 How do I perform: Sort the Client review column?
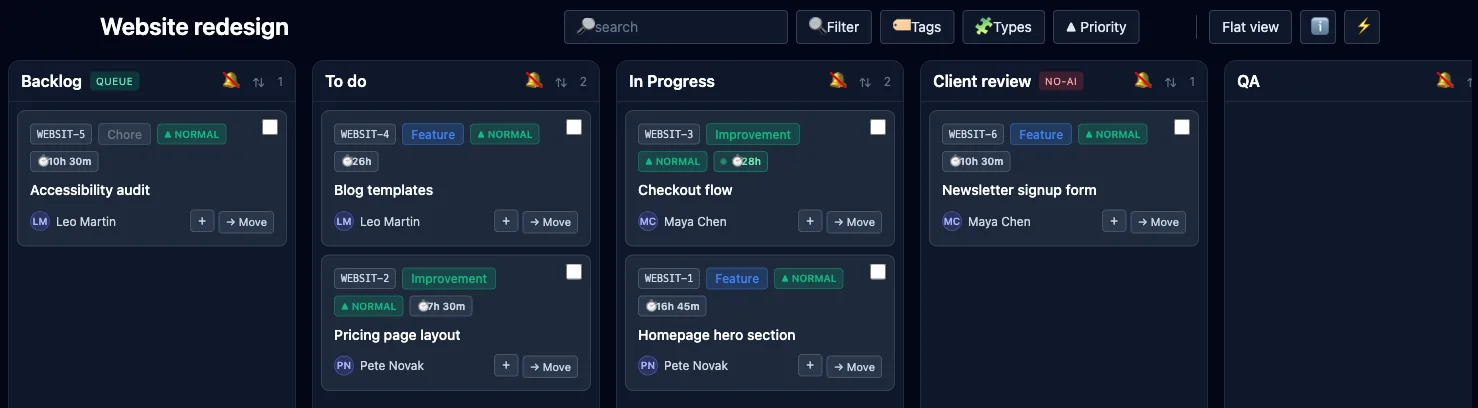(x=1170, y=82)
